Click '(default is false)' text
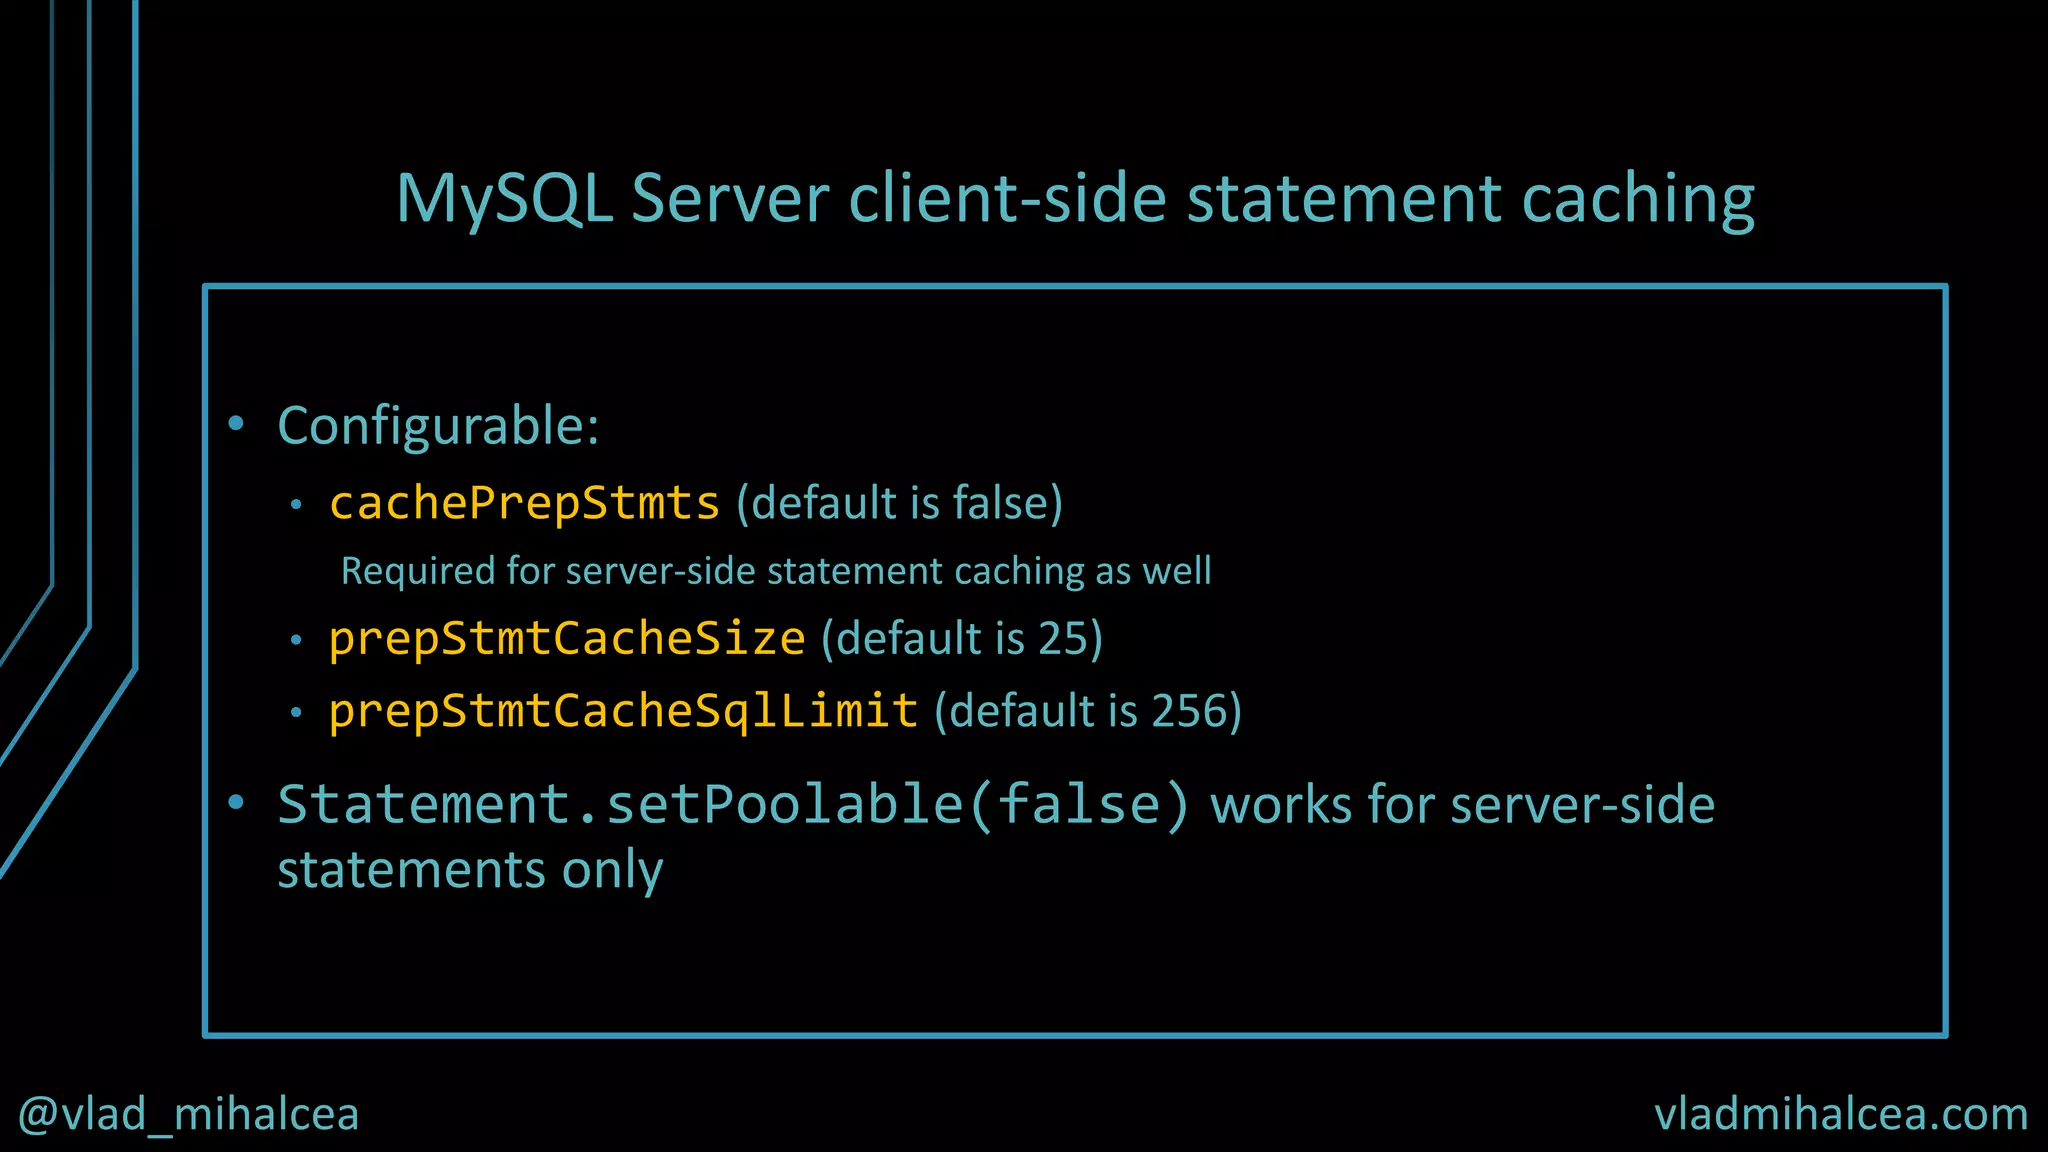 pos(900,502)
